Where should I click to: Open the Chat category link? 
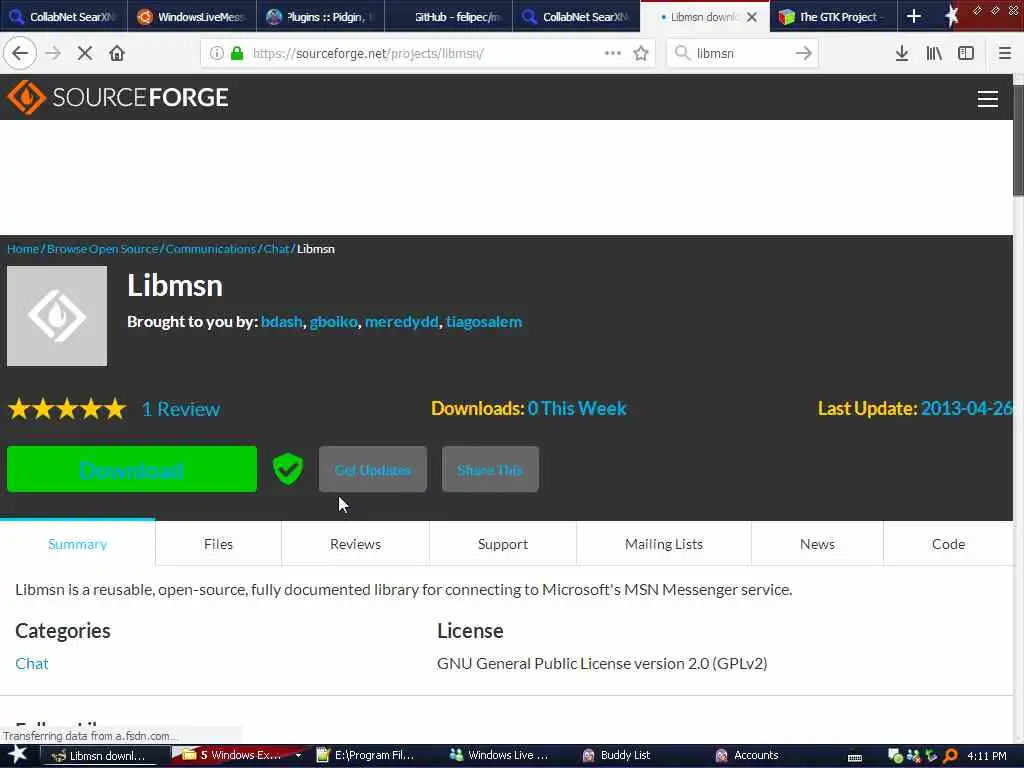[x=31, y=664]
